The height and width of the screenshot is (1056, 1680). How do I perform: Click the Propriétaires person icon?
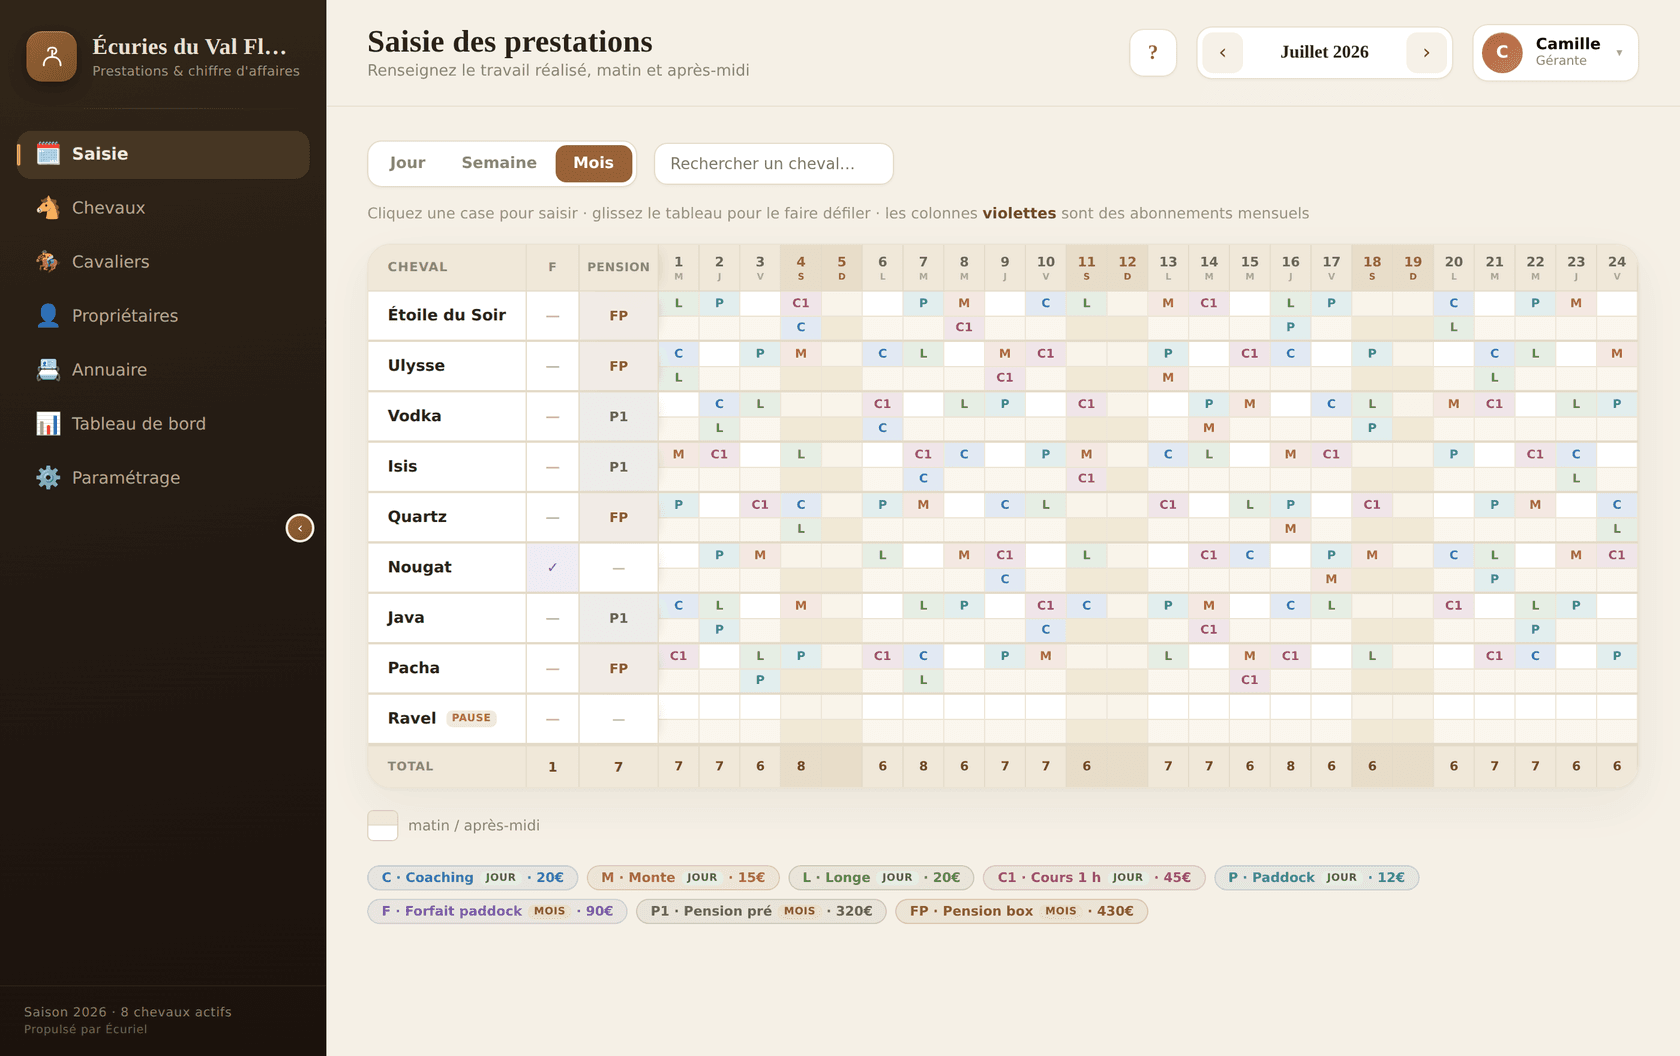point(48,315)
